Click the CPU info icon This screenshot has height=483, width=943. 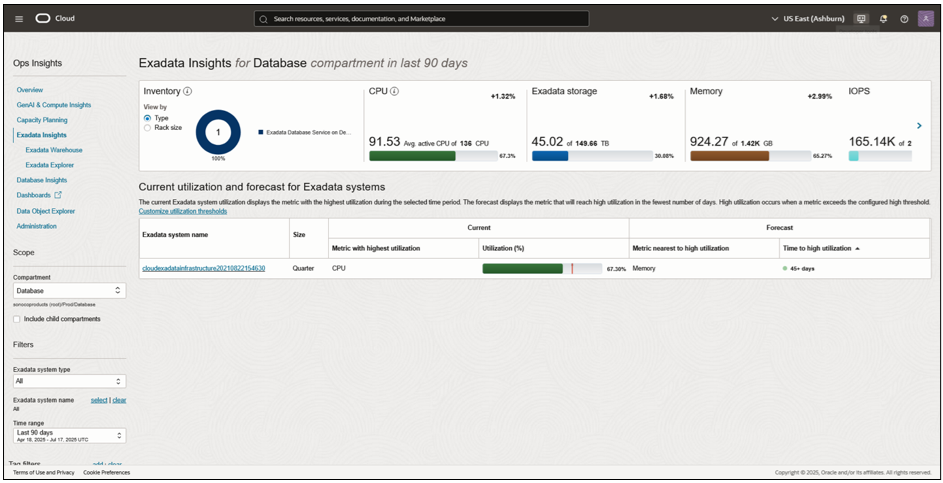coord(394,91)
